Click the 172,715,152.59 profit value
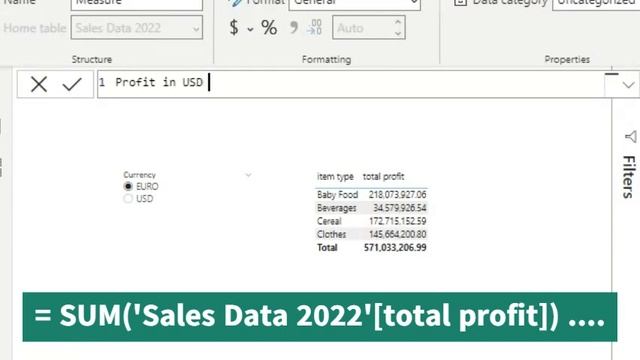640x360 pixels. tap(398, 221)
